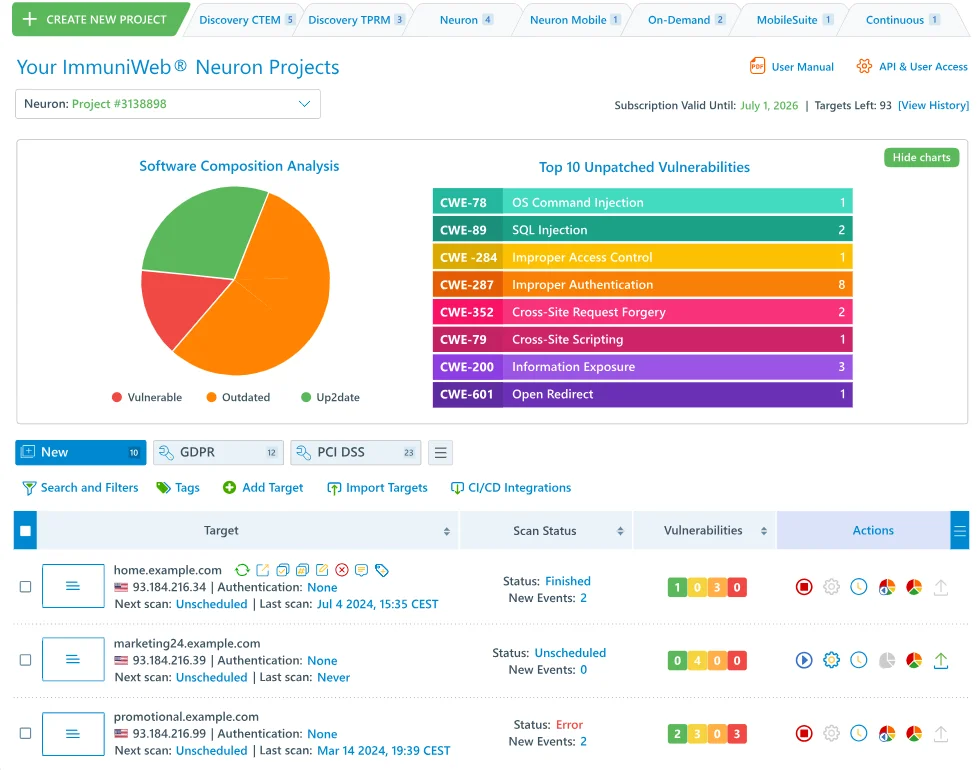This screenshot has width=979, height=770.
Task: Expand the marketing24.example.com thumbnail menu
Action: click(x=73, y=659)
